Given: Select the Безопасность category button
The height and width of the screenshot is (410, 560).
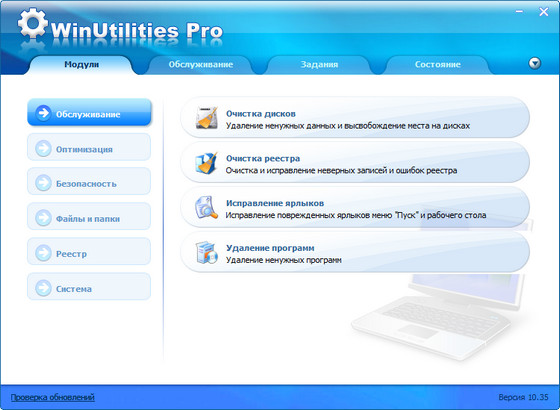Looking at the screenshot, I should (x=89, y=182).
